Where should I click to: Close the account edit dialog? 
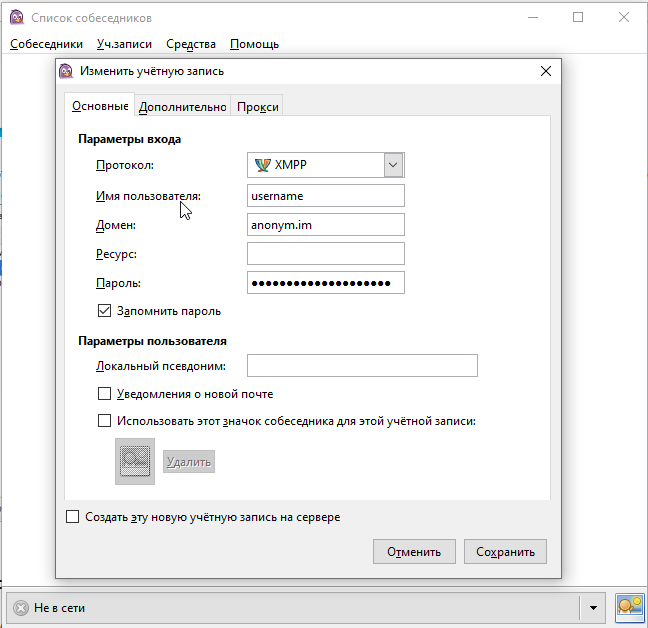[x=545, y=71]
